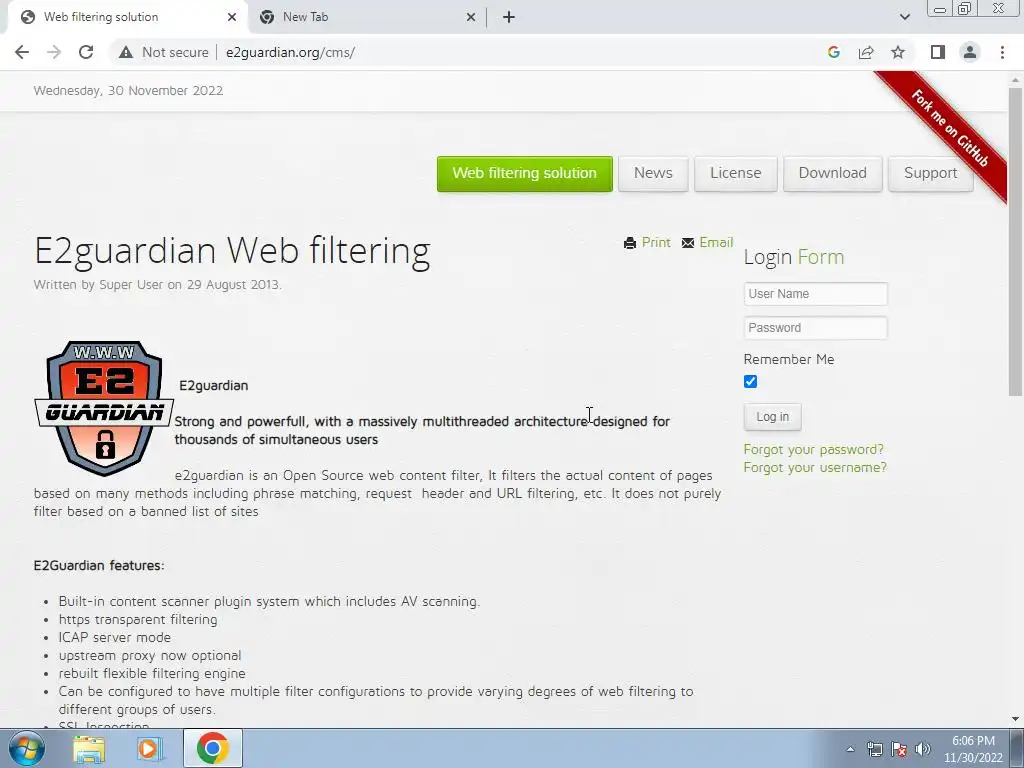Viewport: 1024px width, 768px height.
Task: Follow the Forgot your username? link
Action: click(815, 468)
